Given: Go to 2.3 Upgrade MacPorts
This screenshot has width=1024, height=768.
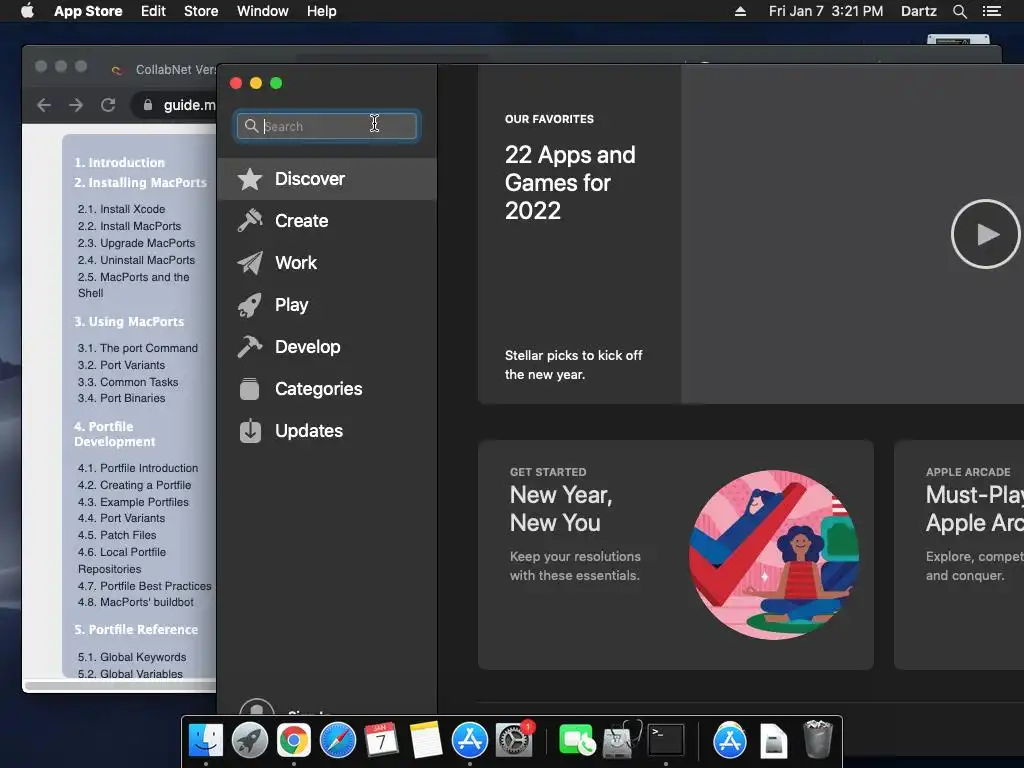Looking at the screenshot, I should coord(136,243).
